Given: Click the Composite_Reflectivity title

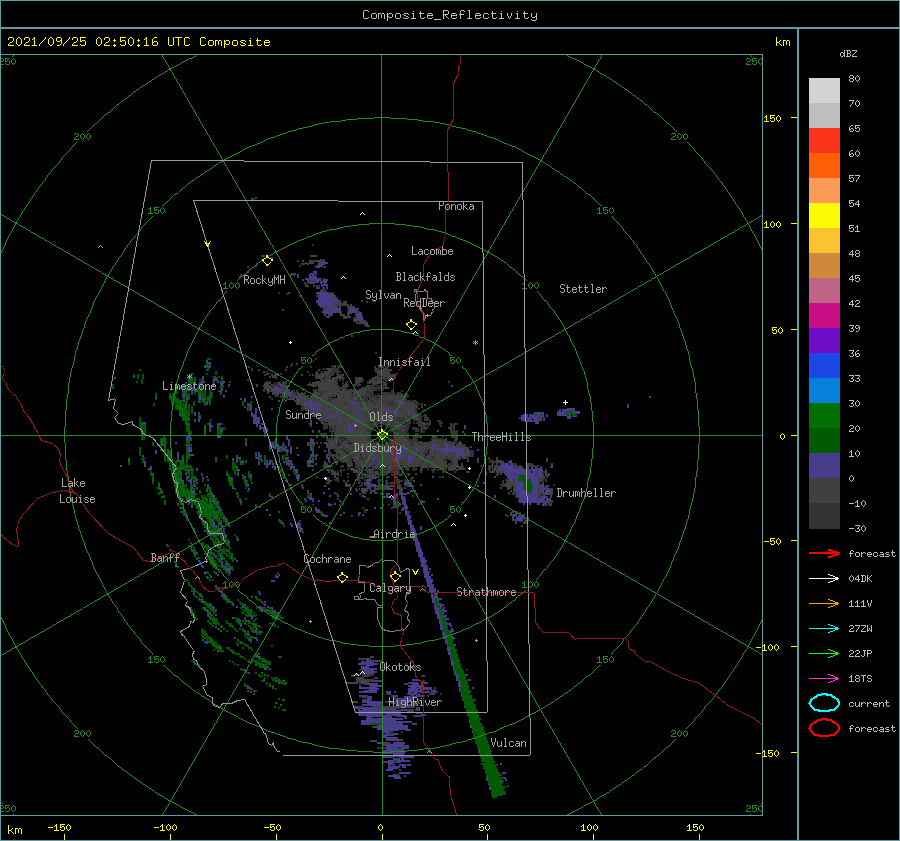Looking at the screenshot, I should [450, 15].
